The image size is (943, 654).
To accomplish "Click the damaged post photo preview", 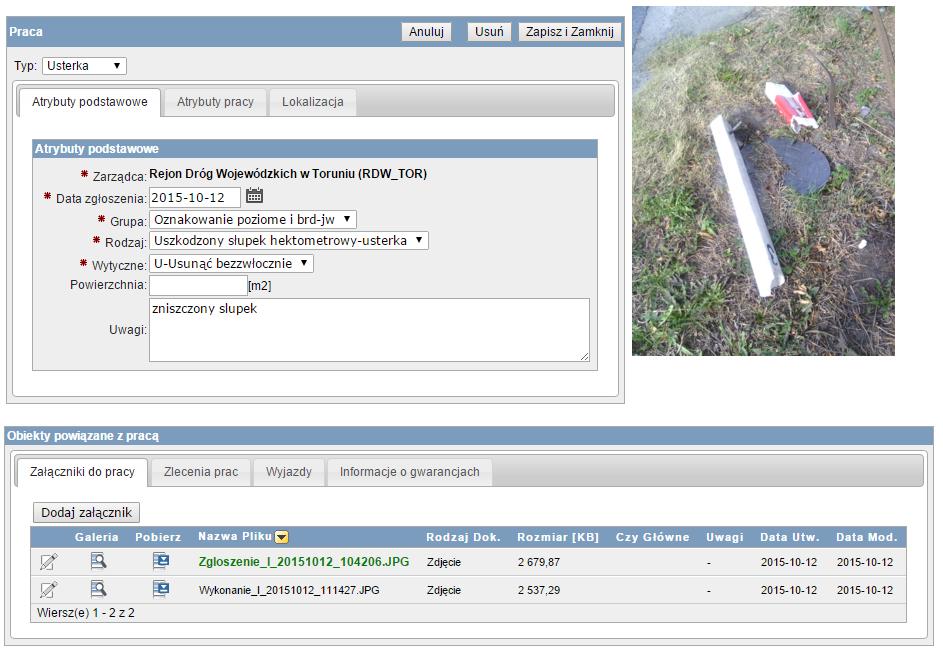I will tap(763, 180).
